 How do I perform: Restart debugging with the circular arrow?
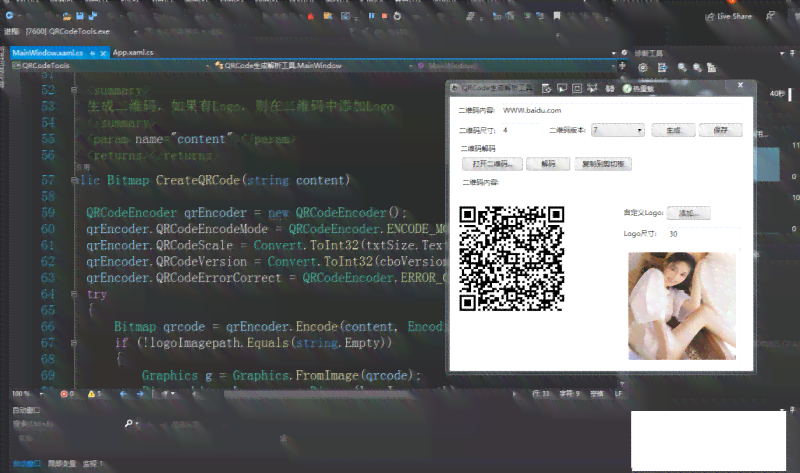[x=397, y=16]
